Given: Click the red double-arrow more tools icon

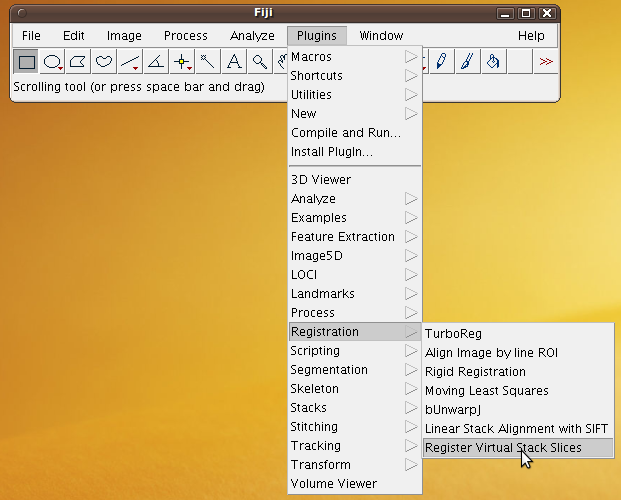Looking at the screenshot, I should (x=545, y=61).
